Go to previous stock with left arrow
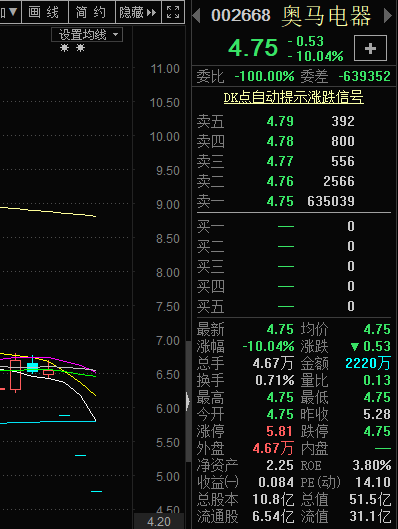Image resolution: width=398 pixels, height=529 pixels. click(x=196, y=16)
